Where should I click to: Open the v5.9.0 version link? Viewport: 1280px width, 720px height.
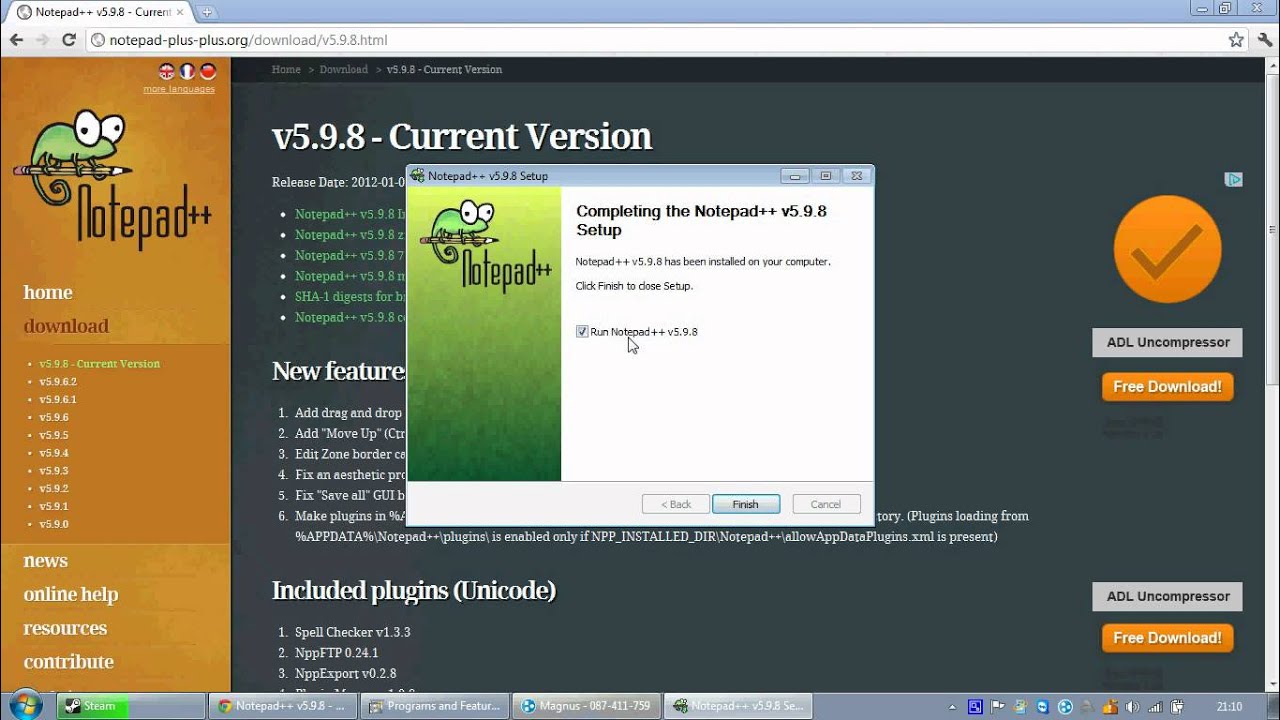[54, 524]
